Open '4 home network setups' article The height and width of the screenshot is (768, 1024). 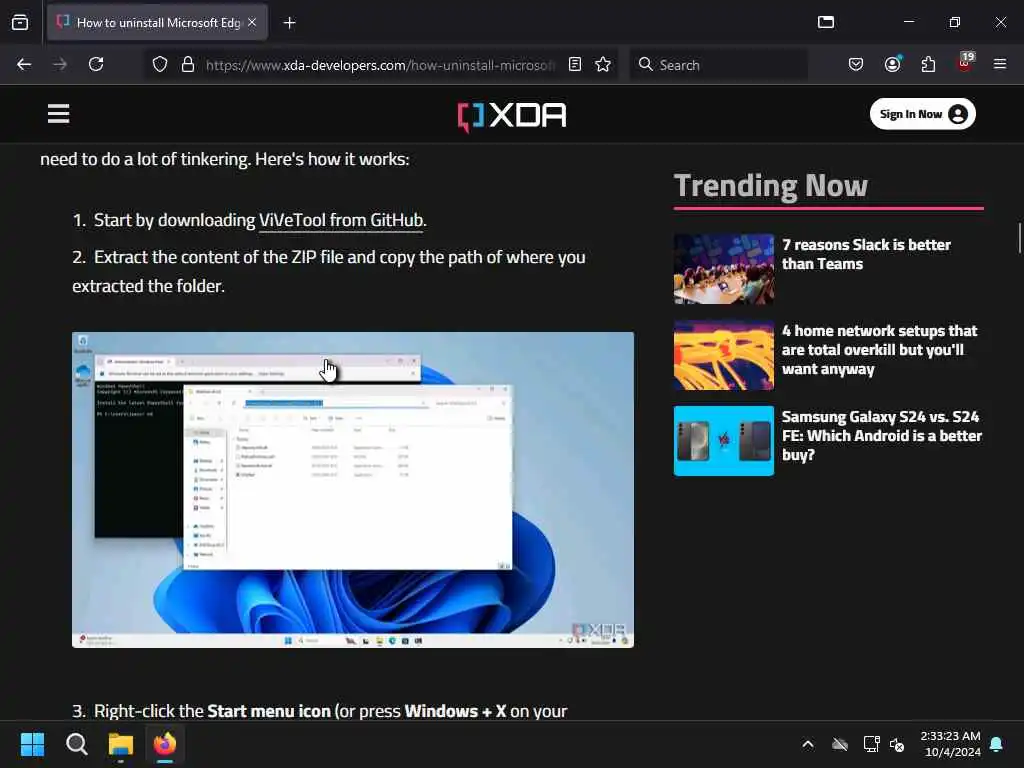tap(879, 350)
